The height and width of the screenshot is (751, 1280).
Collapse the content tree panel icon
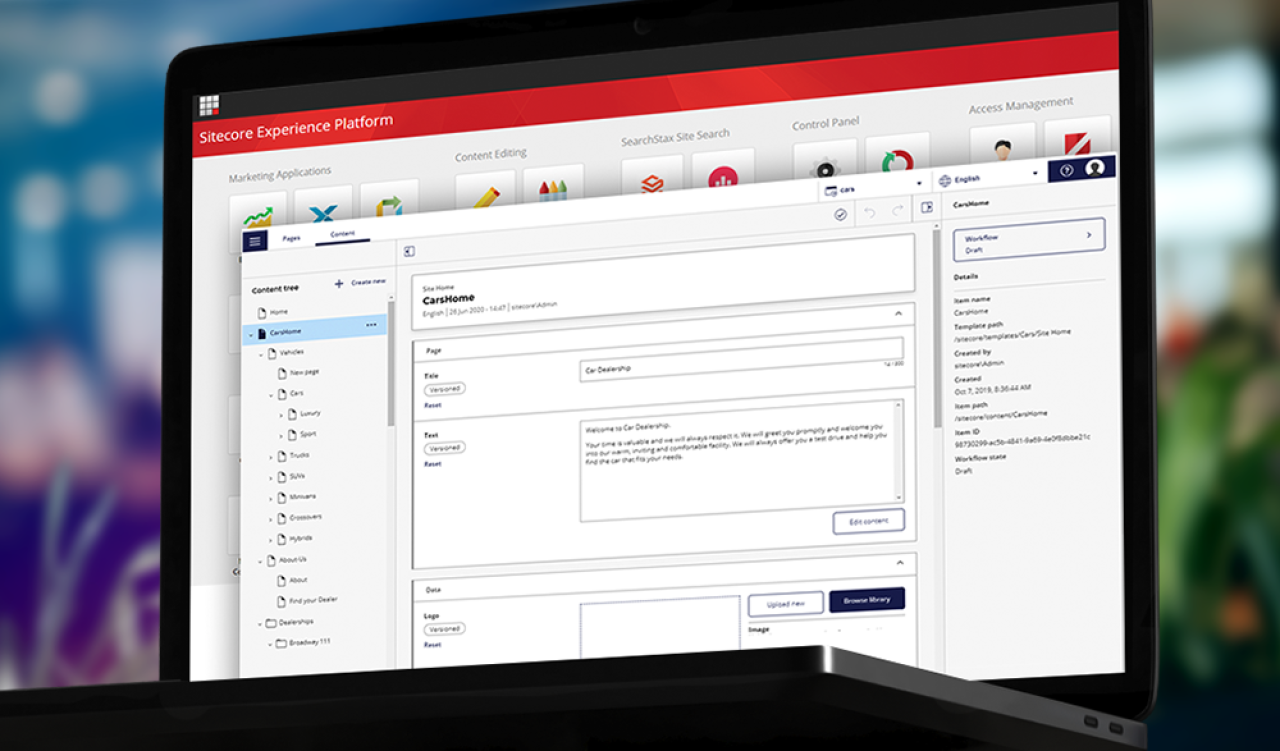pos(409,252)
